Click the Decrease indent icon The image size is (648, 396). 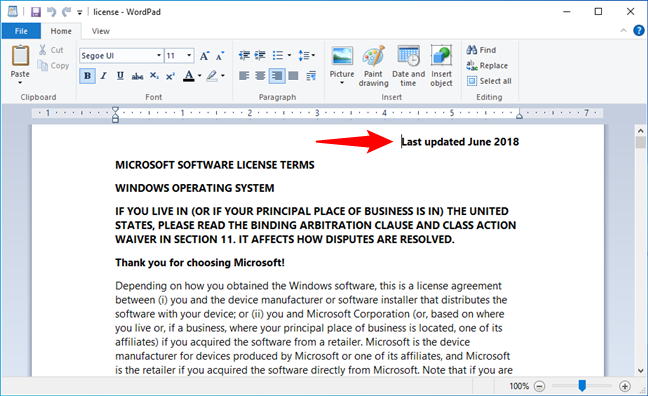(244, 55)
